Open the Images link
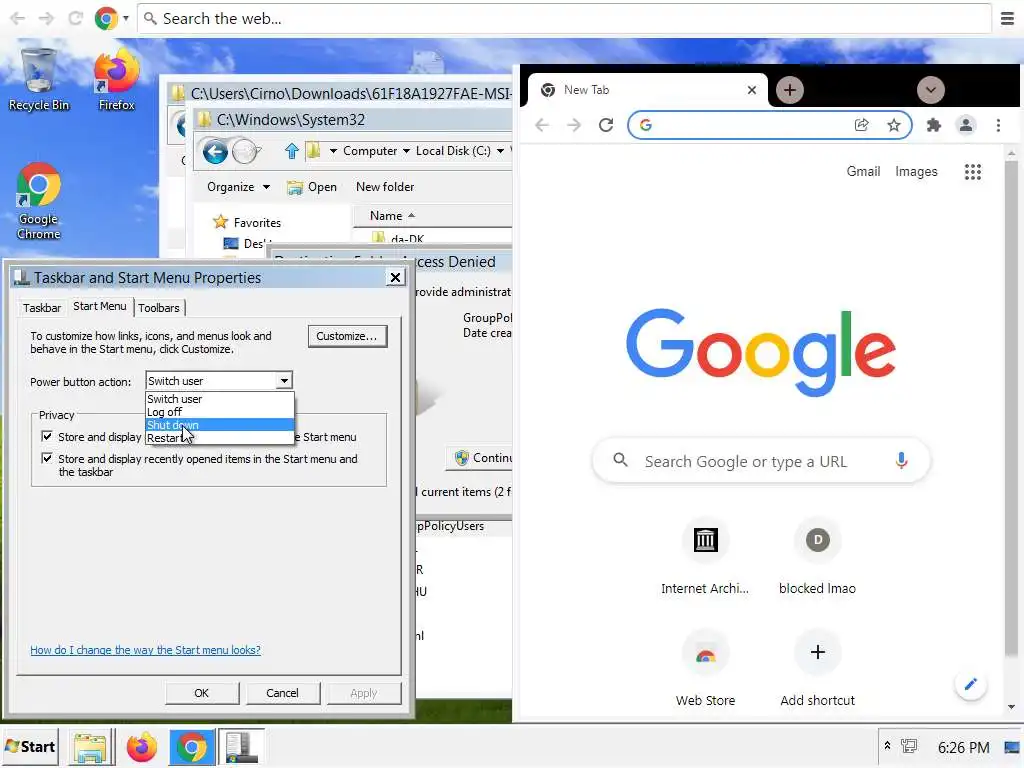The height and width of the screenshot is (768, 1024). tap(916, 171)
